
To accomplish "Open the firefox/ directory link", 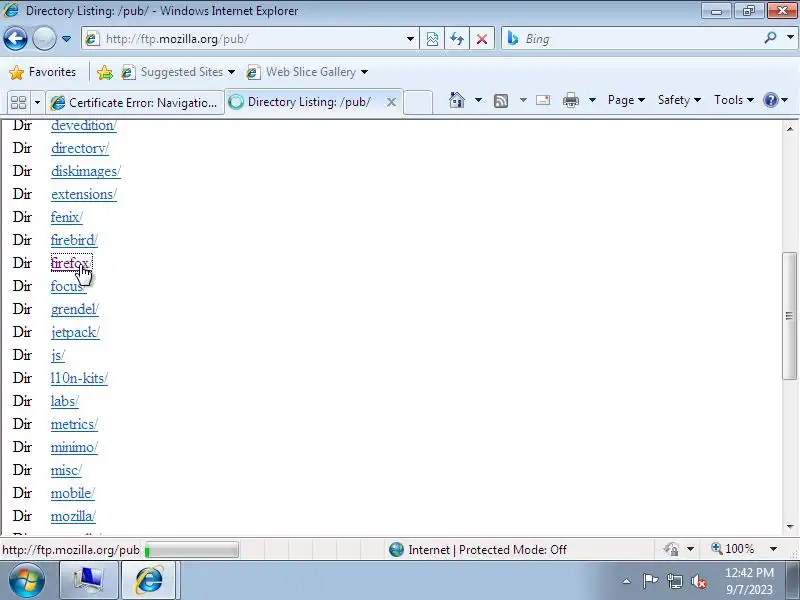I will pos(71,263).
